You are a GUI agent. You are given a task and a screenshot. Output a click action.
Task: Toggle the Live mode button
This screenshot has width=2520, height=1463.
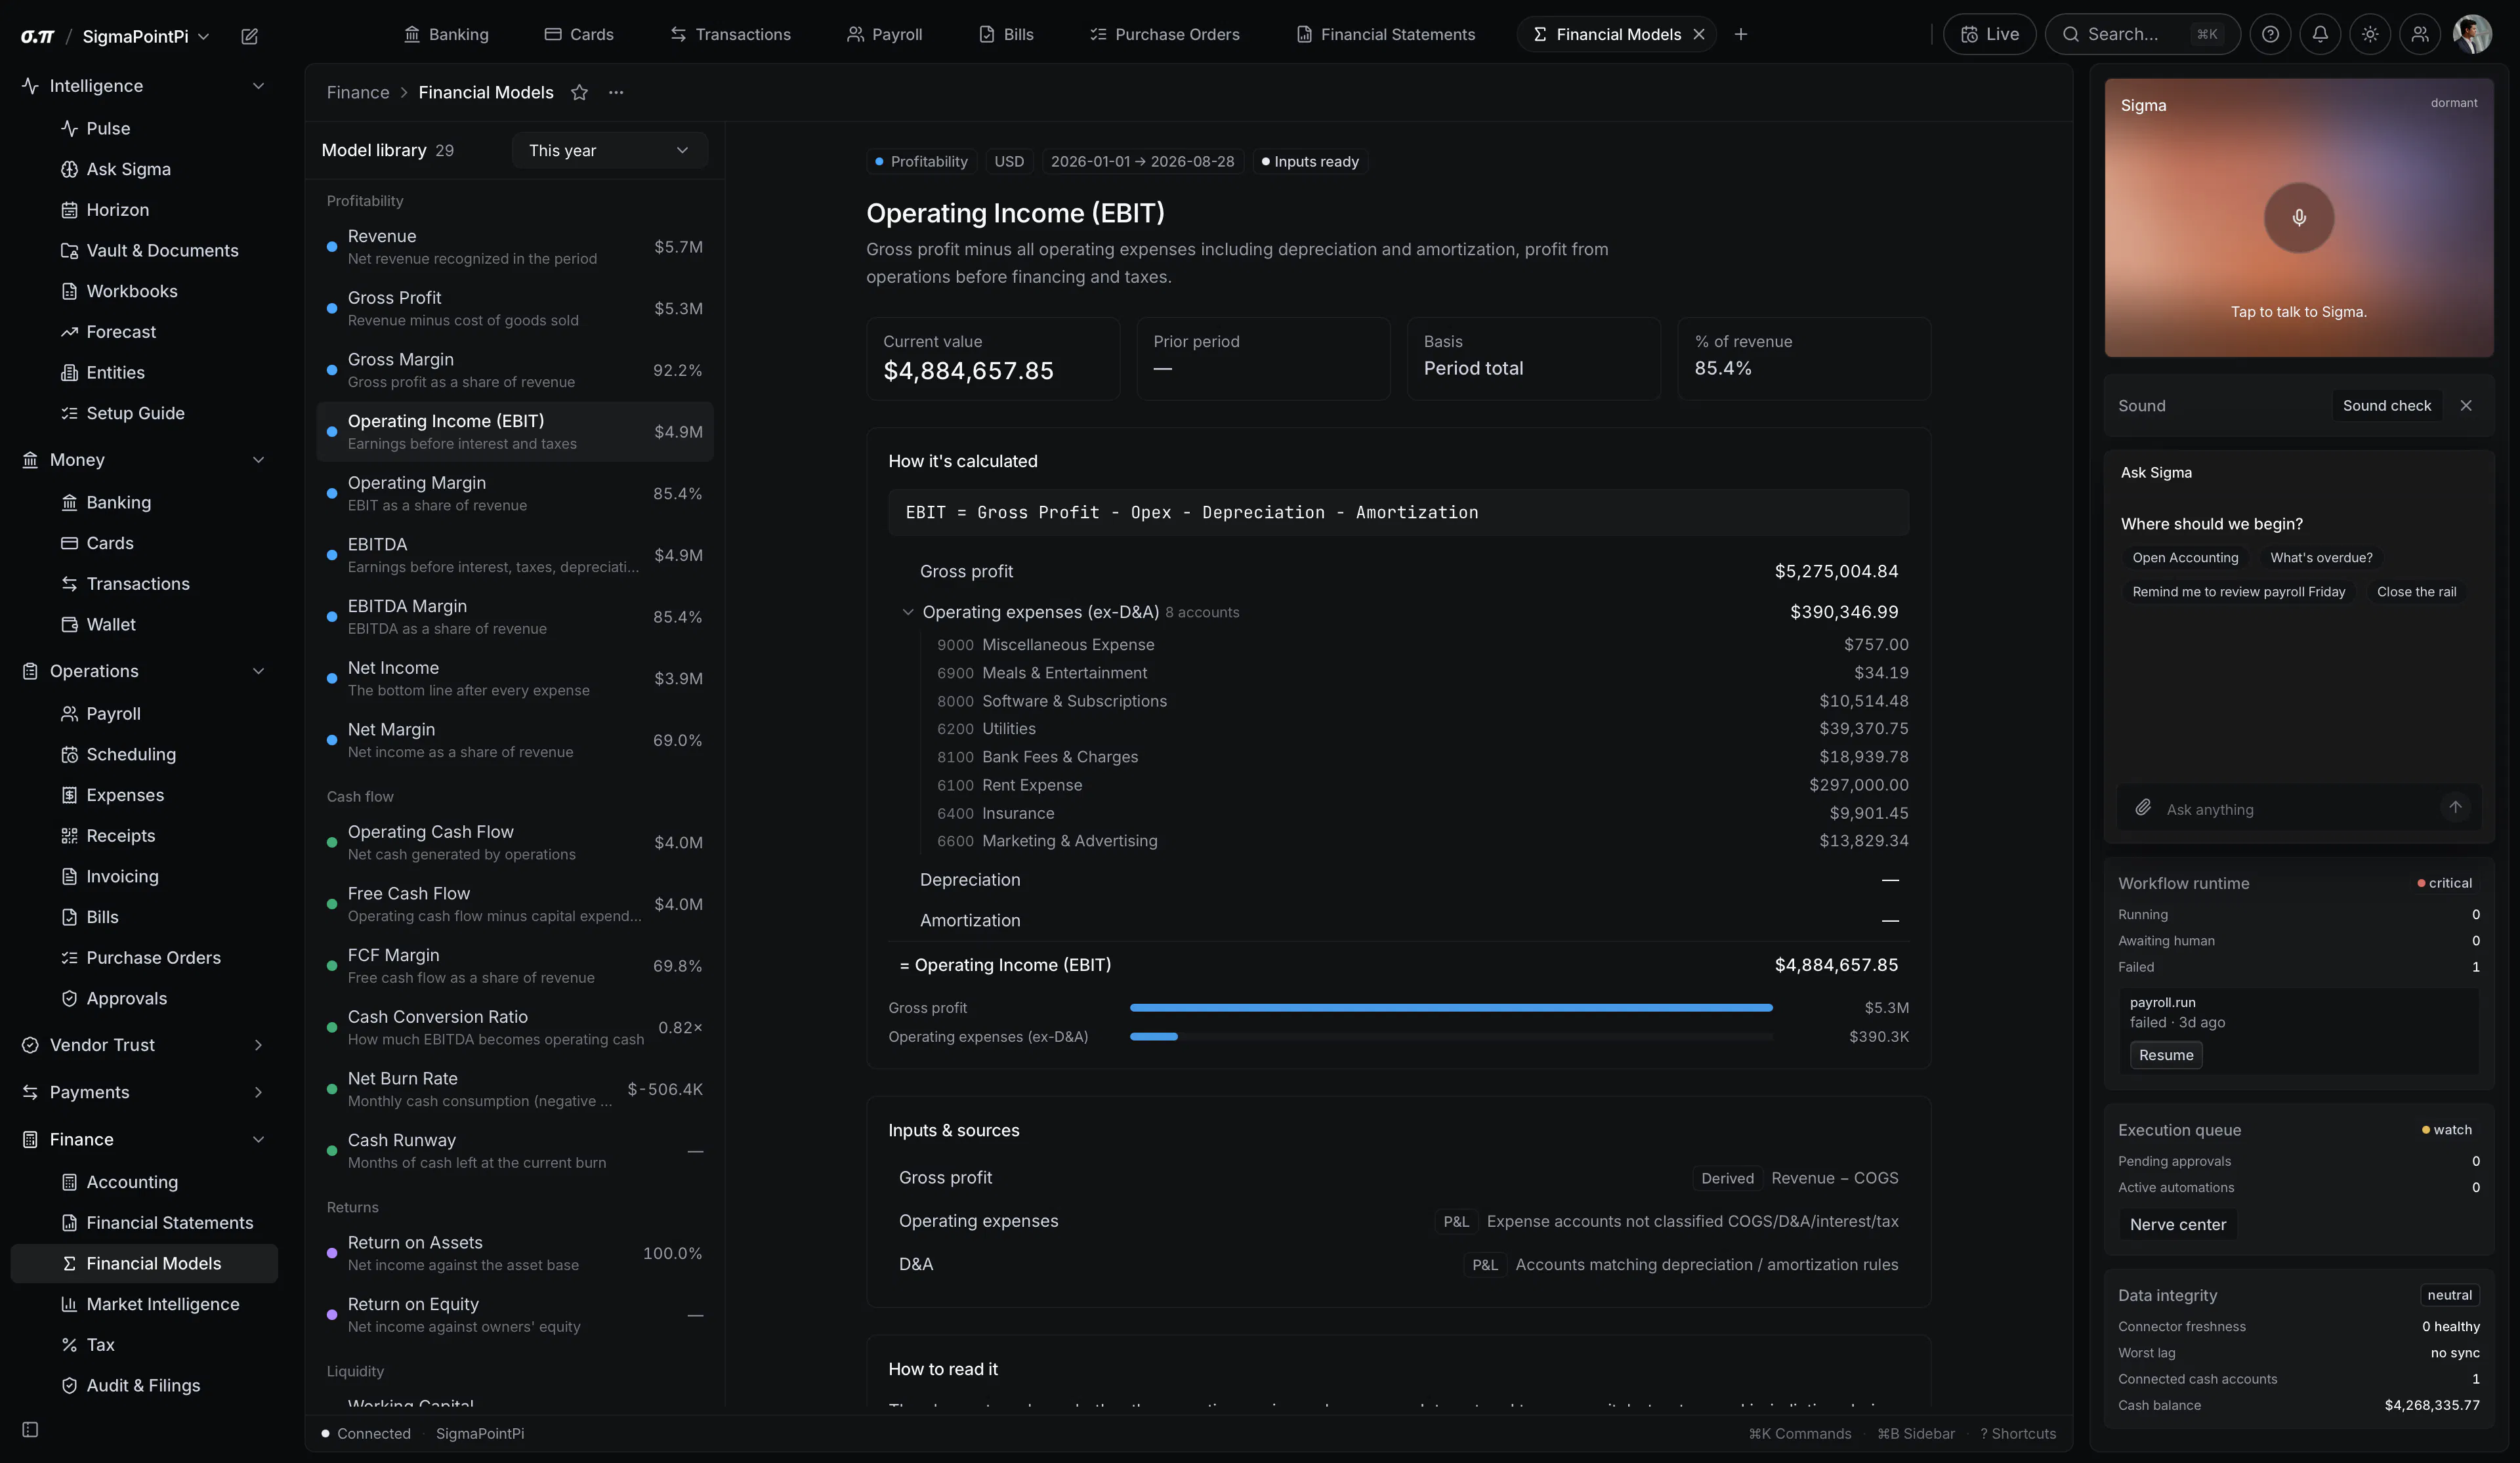click(x=1989, y=34)
